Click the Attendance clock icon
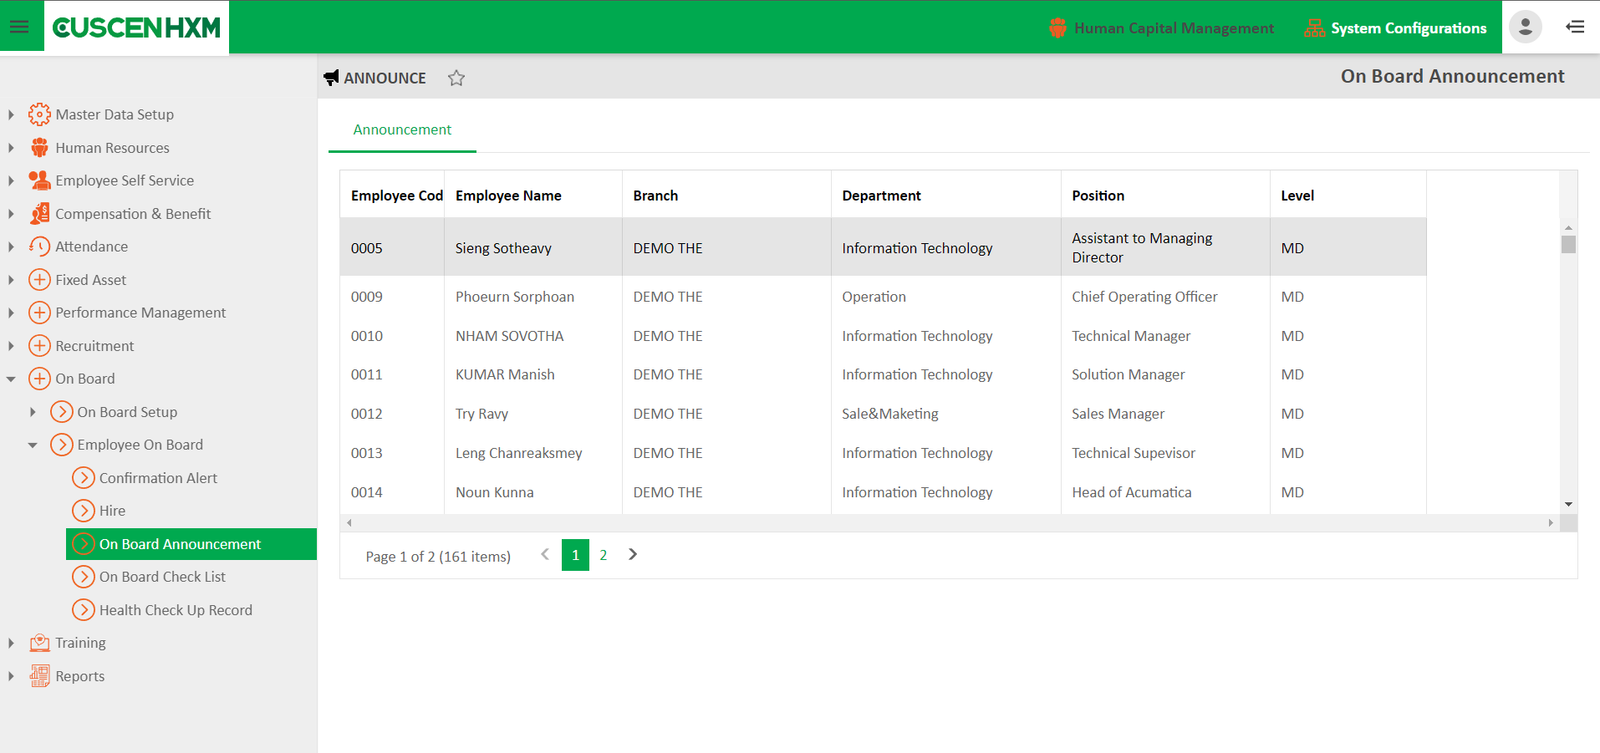1600x753 pixels. click(x=39, y=247)
